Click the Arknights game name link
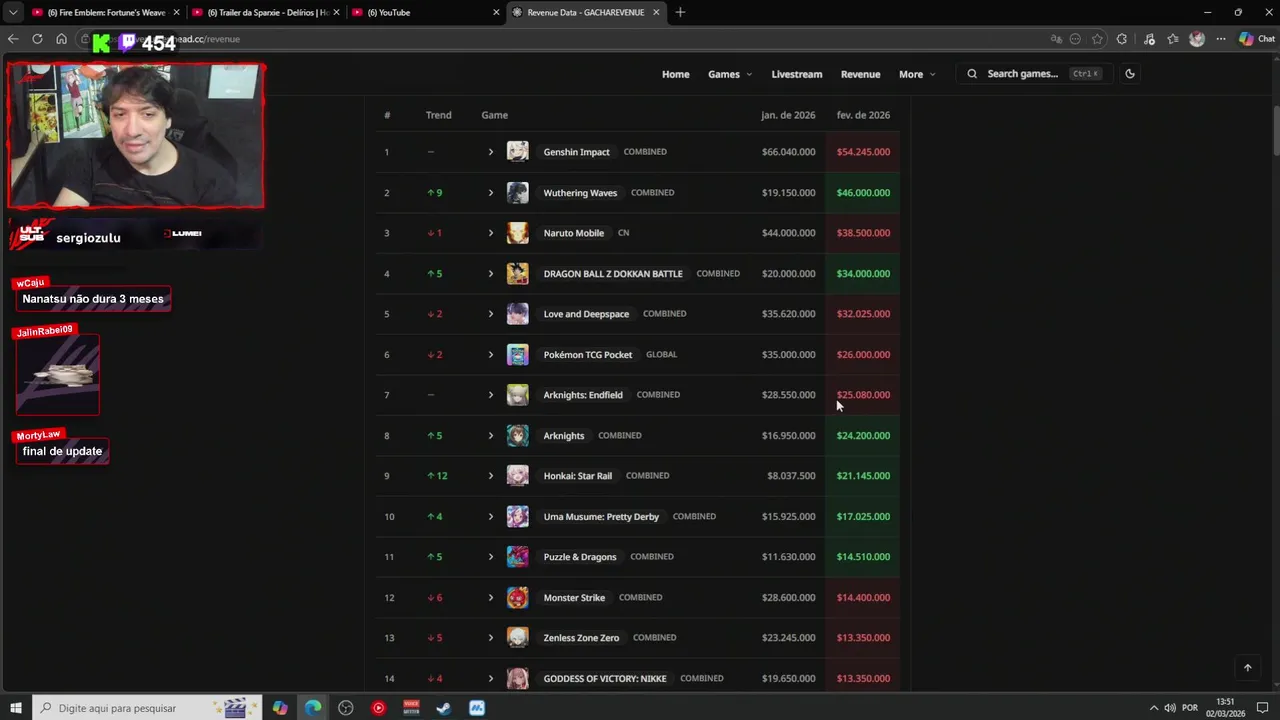The height and width of the screenshot is (720, 1280). click(x=564, y=436)
